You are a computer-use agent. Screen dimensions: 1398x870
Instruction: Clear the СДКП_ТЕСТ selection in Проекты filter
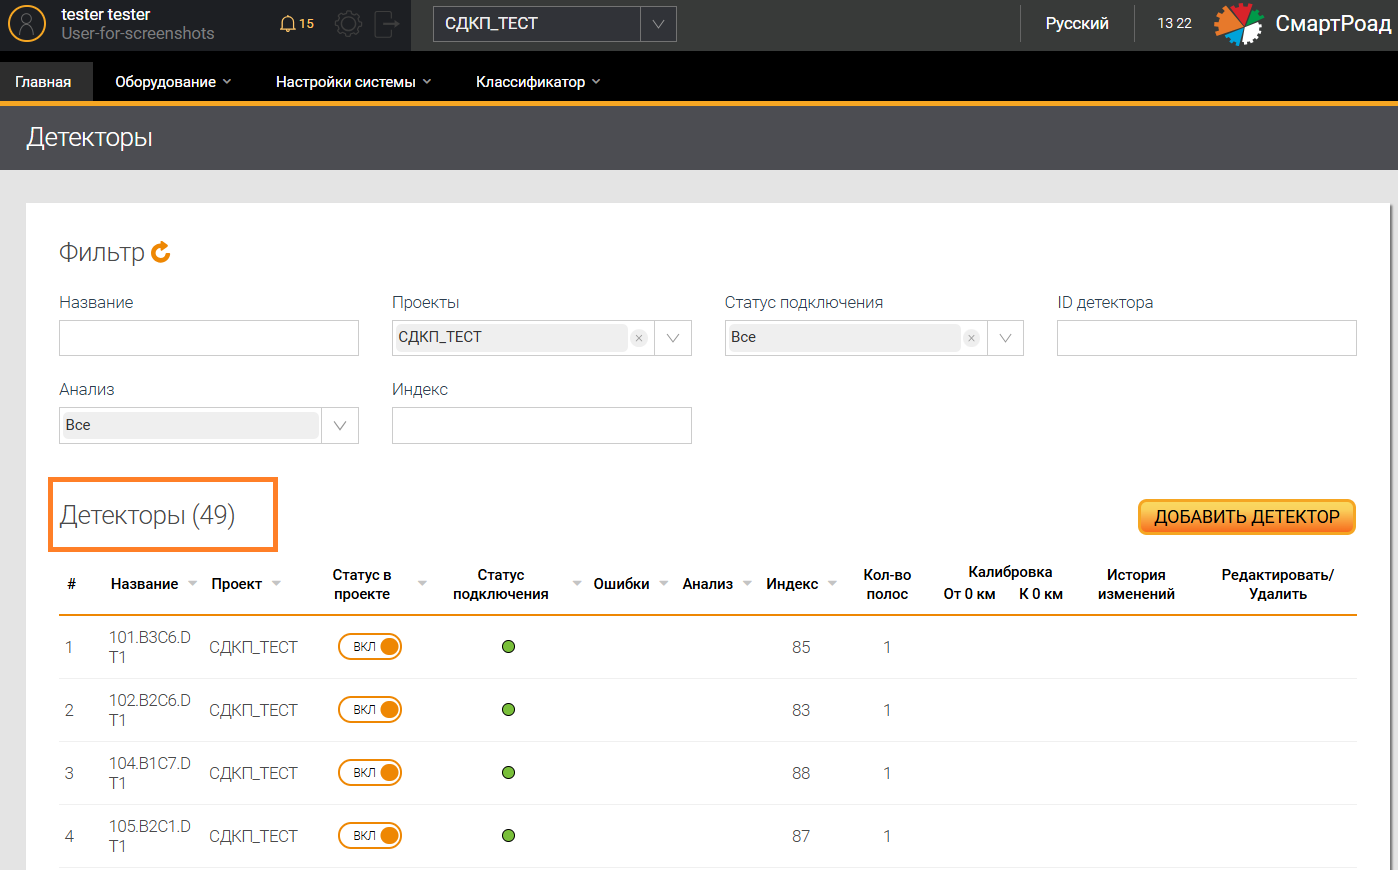point(639,338)
